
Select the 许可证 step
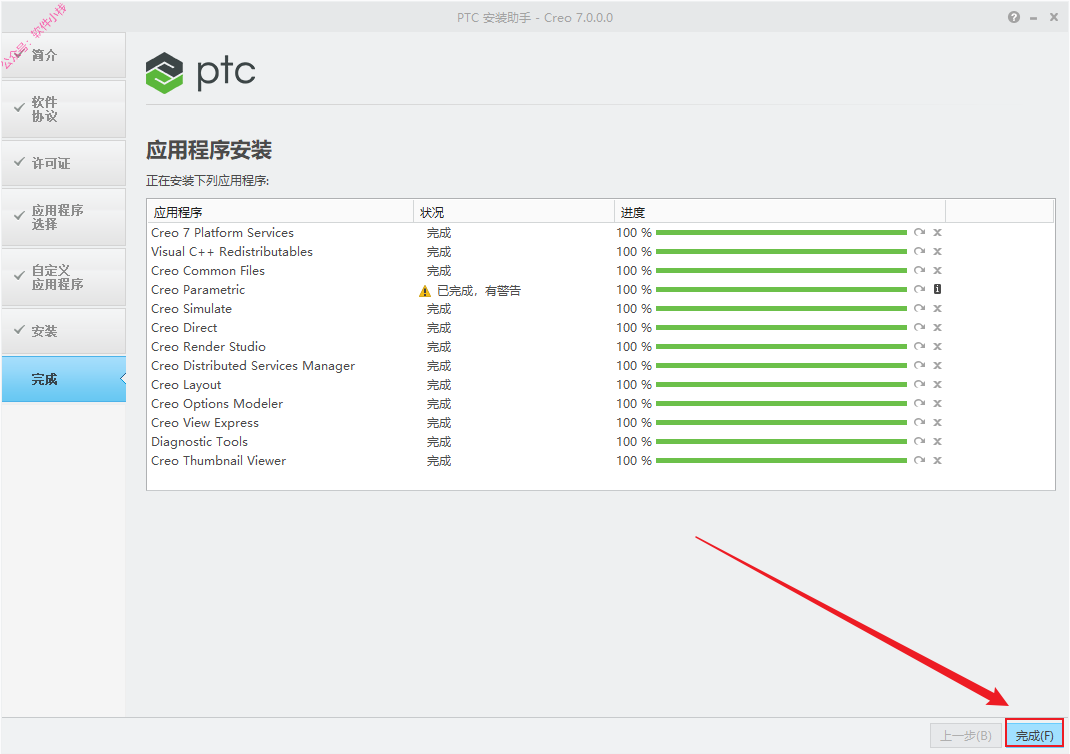tap(63, 163)
